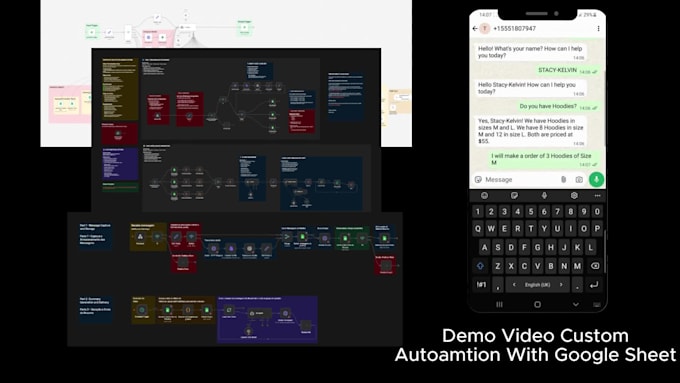Tap the number 1 key
Screen dimensions: 680x383
[x=477, y=212]
